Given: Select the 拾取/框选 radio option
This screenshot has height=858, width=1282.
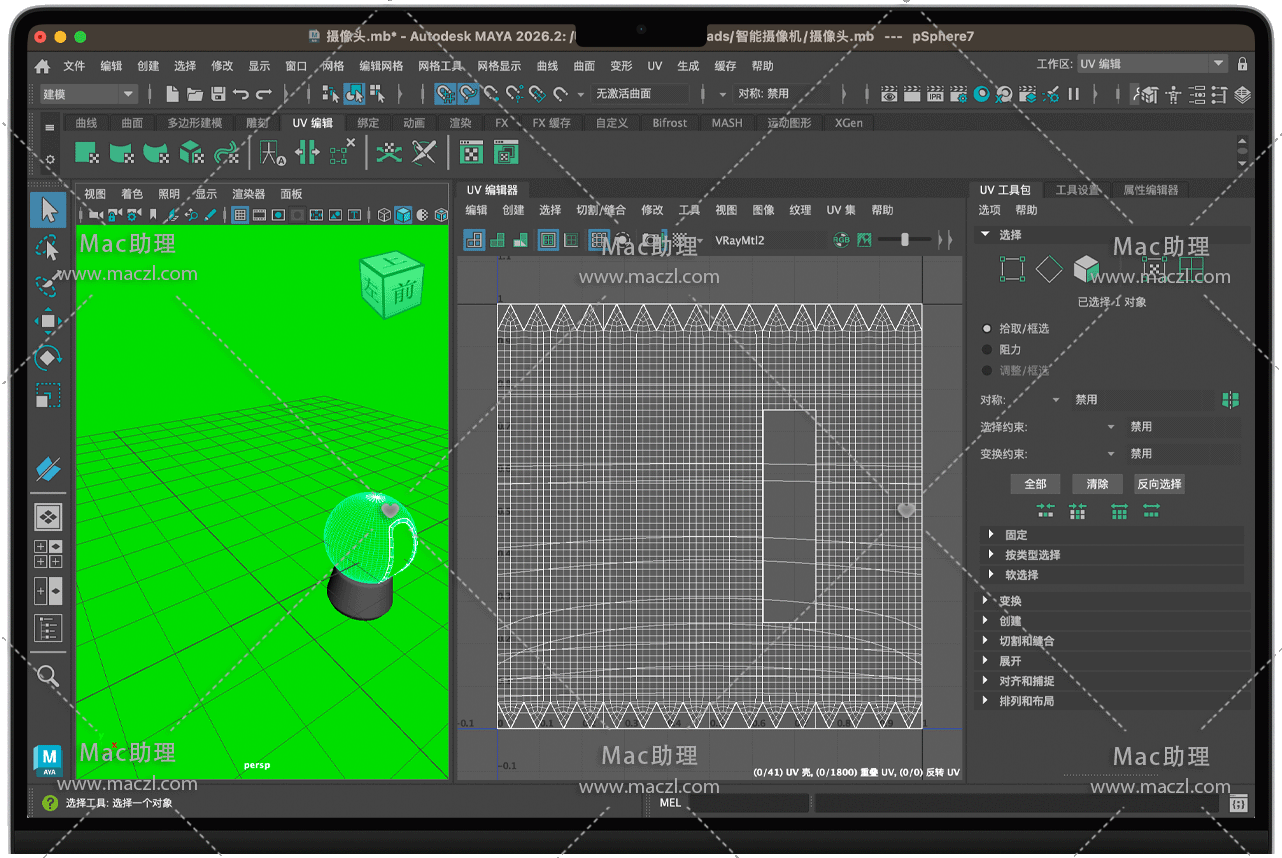Looking at the screenshot, I should [x=988, y=328].
